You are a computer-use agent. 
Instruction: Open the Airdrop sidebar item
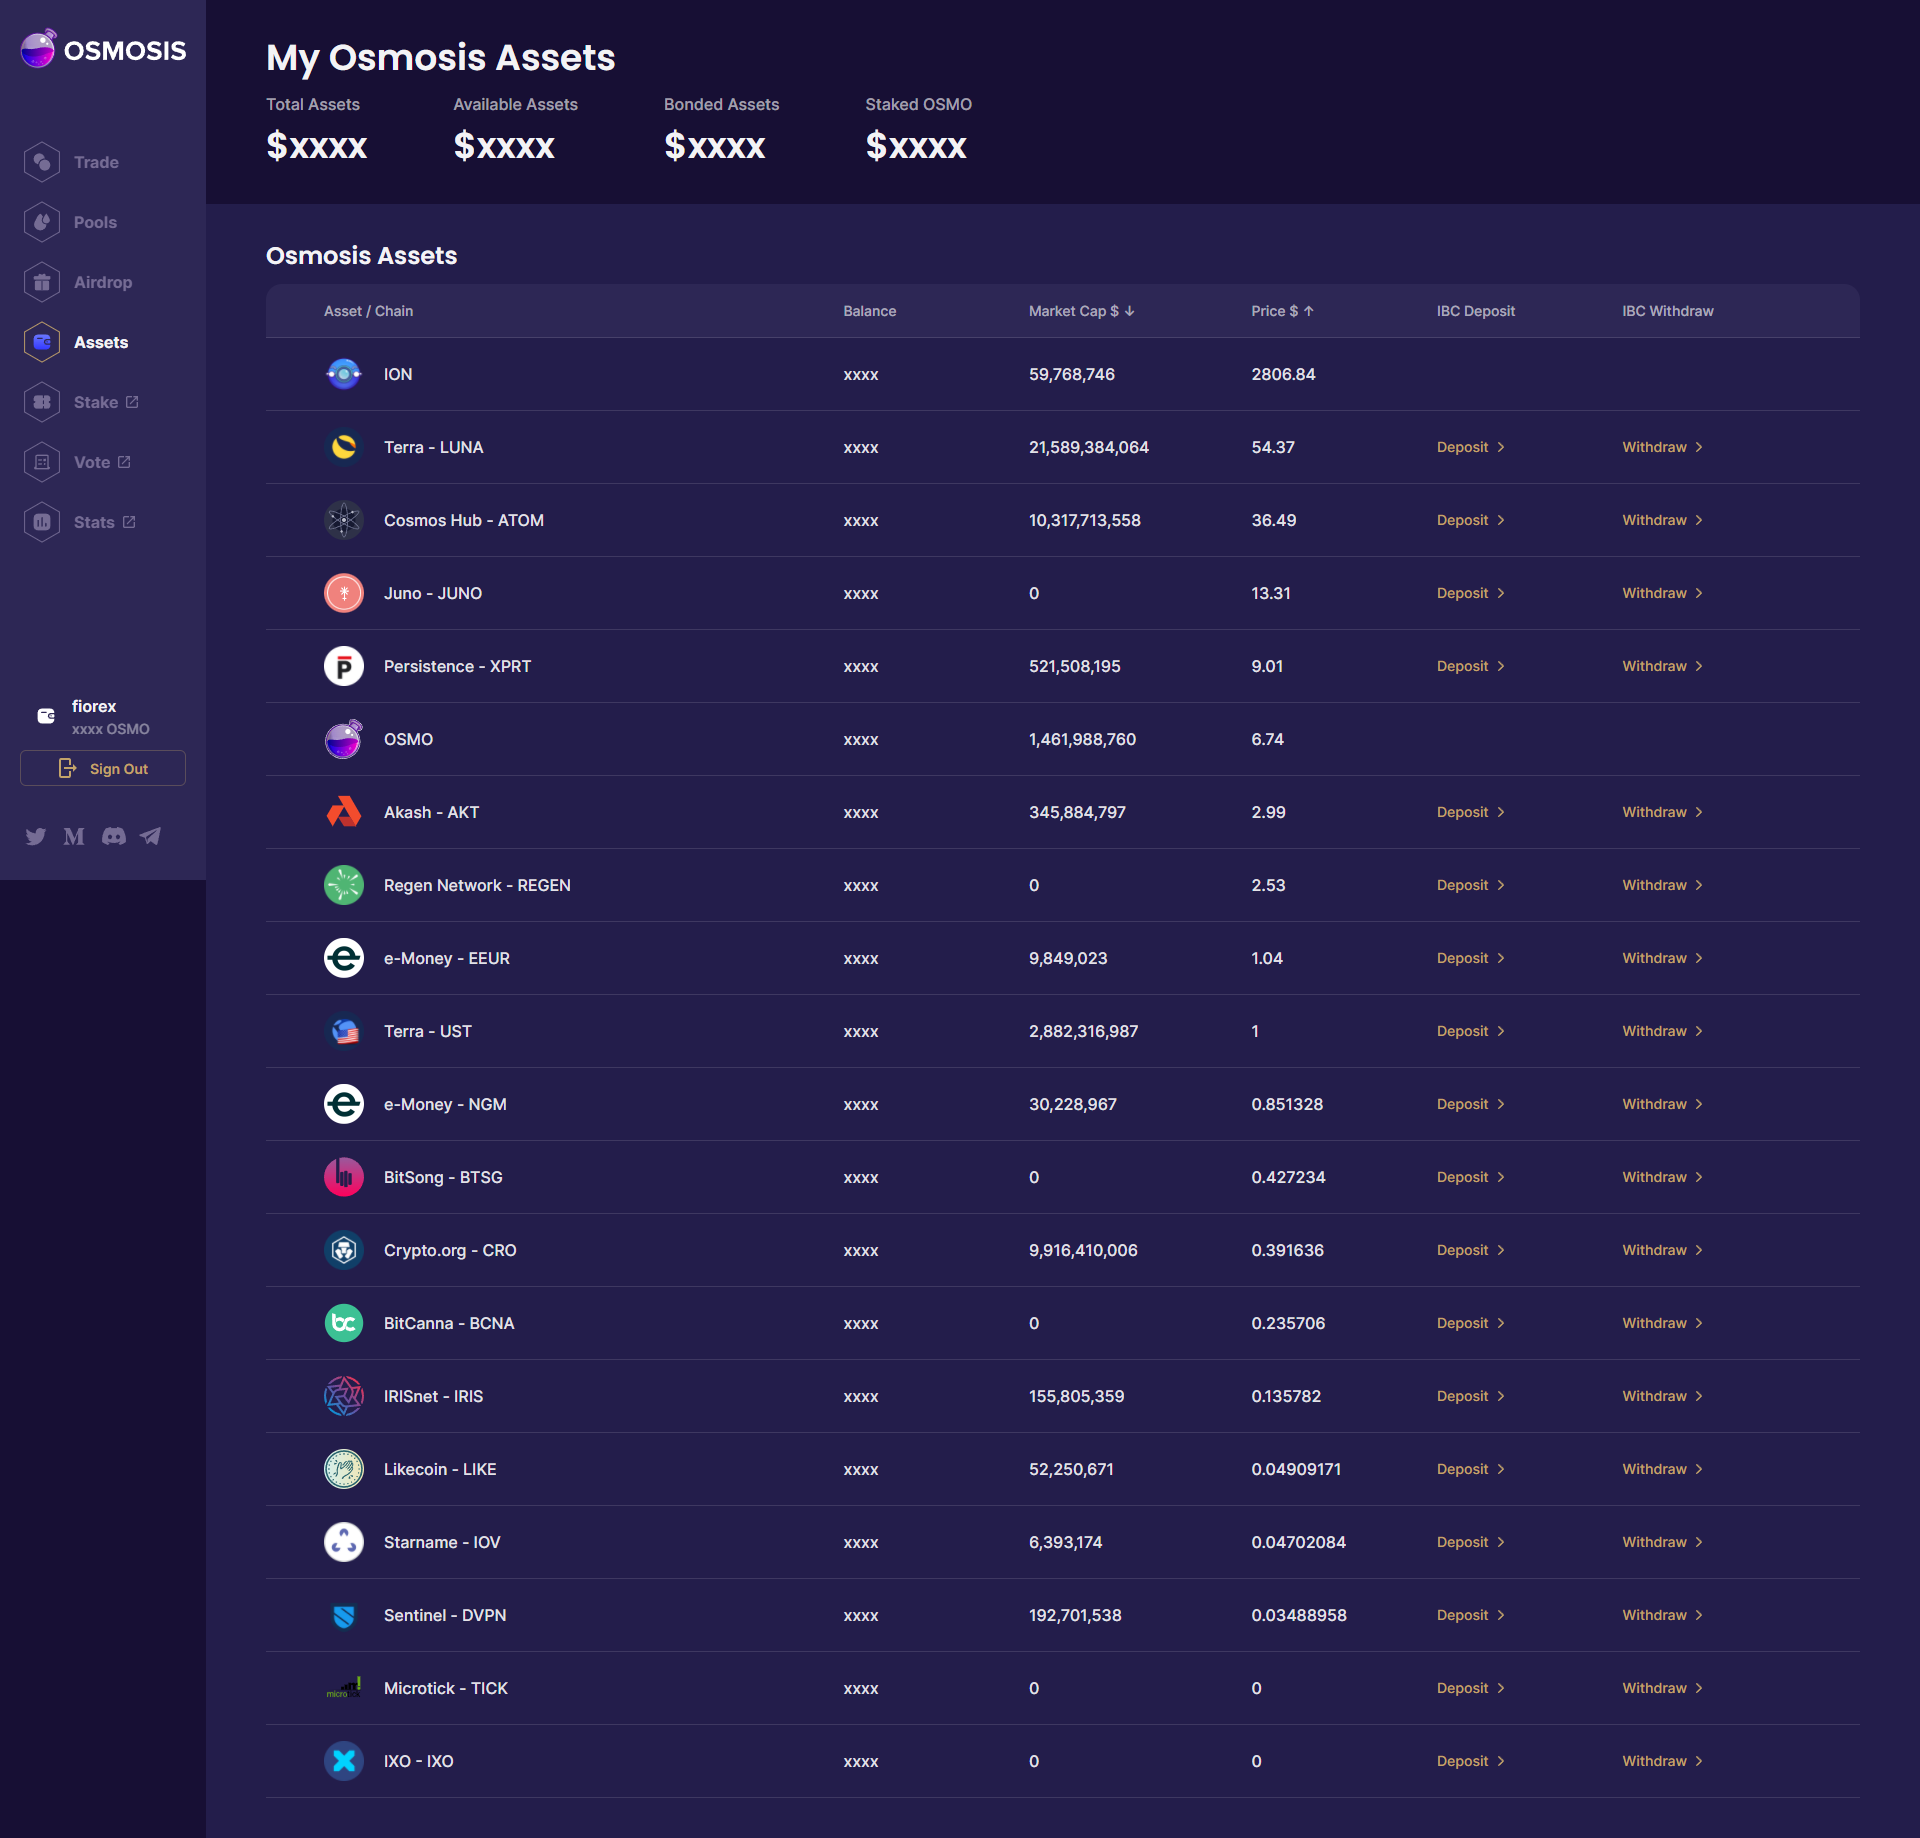[x=102, y=282]
